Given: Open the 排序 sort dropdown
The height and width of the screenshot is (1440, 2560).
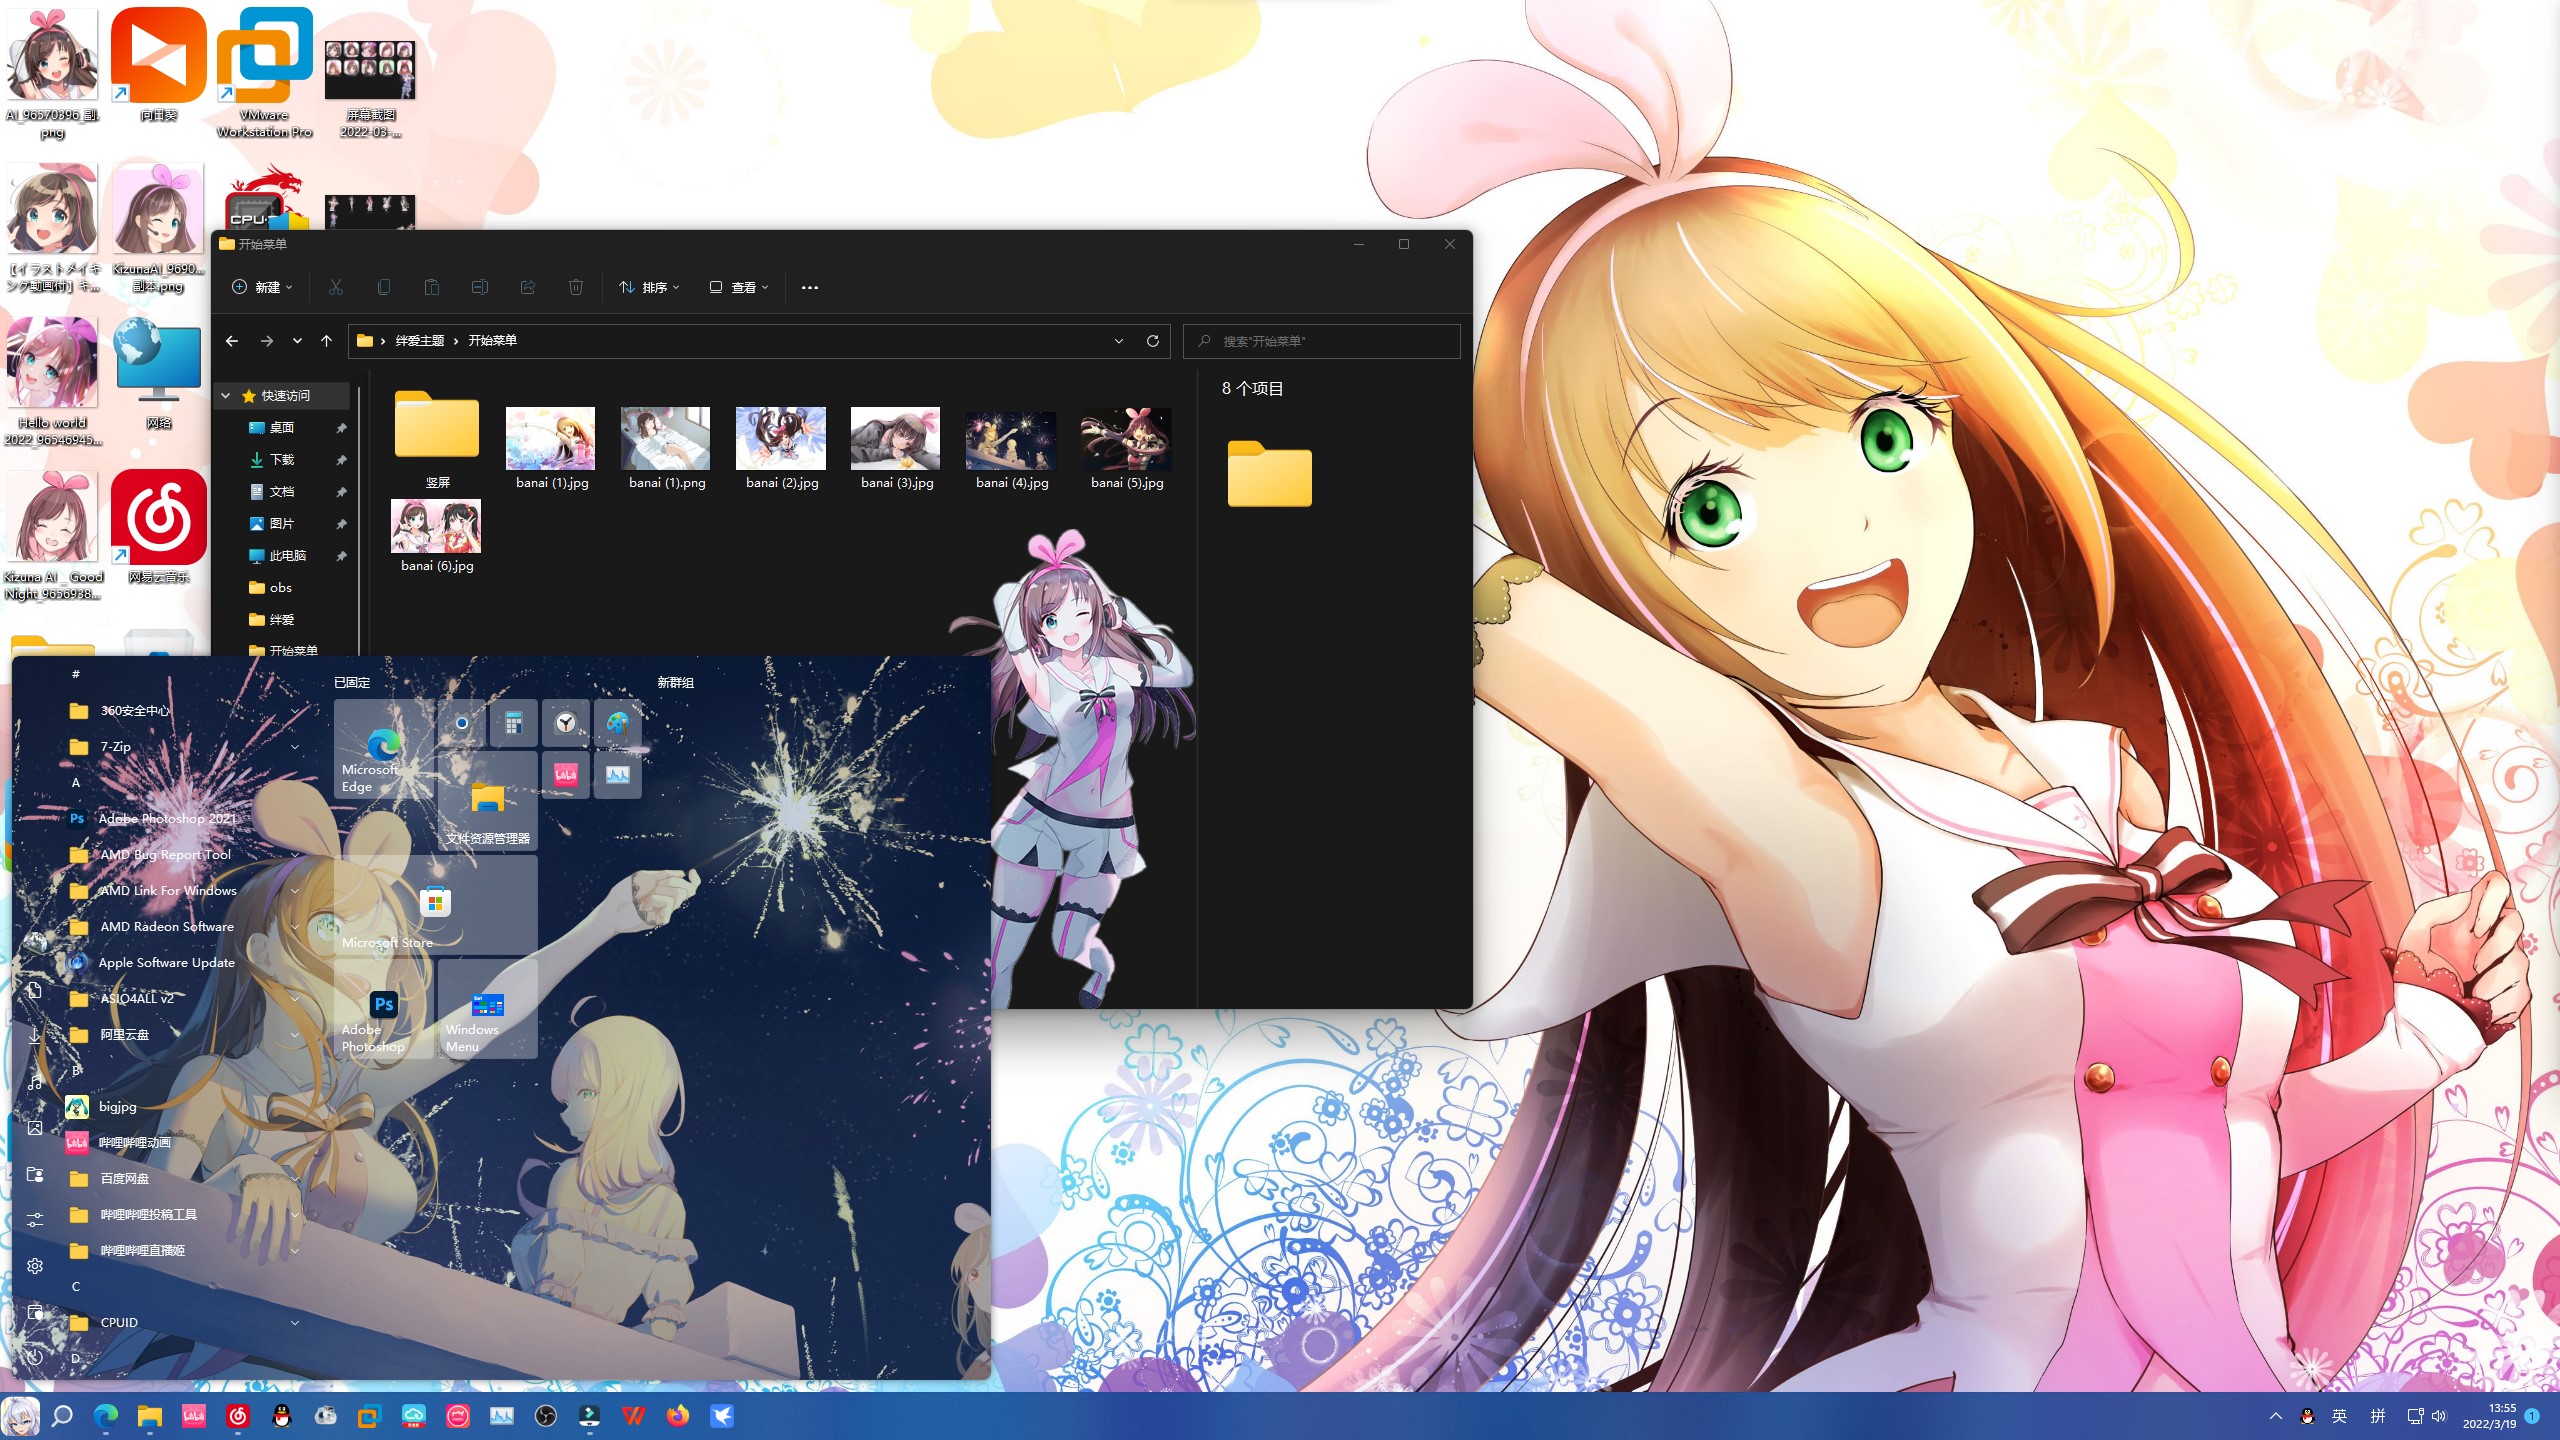Looking at the screenshot, I should pos(649,288).
